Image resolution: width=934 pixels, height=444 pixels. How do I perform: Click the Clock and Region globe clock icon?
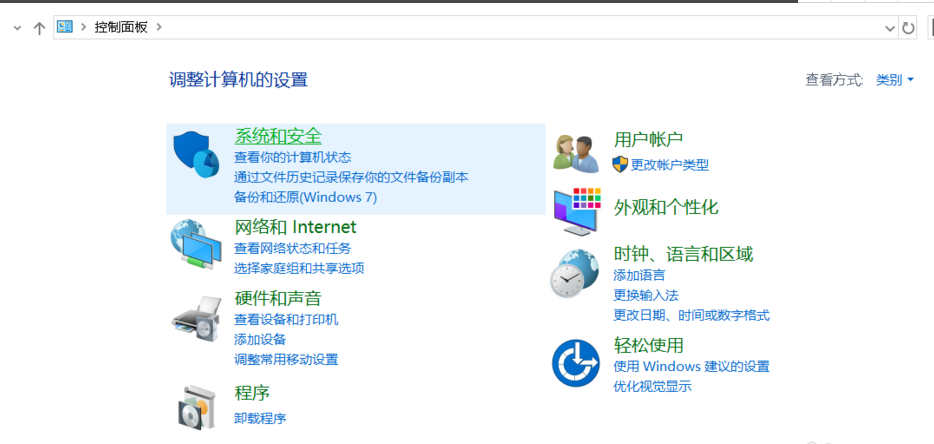click(x=576, y=273)
